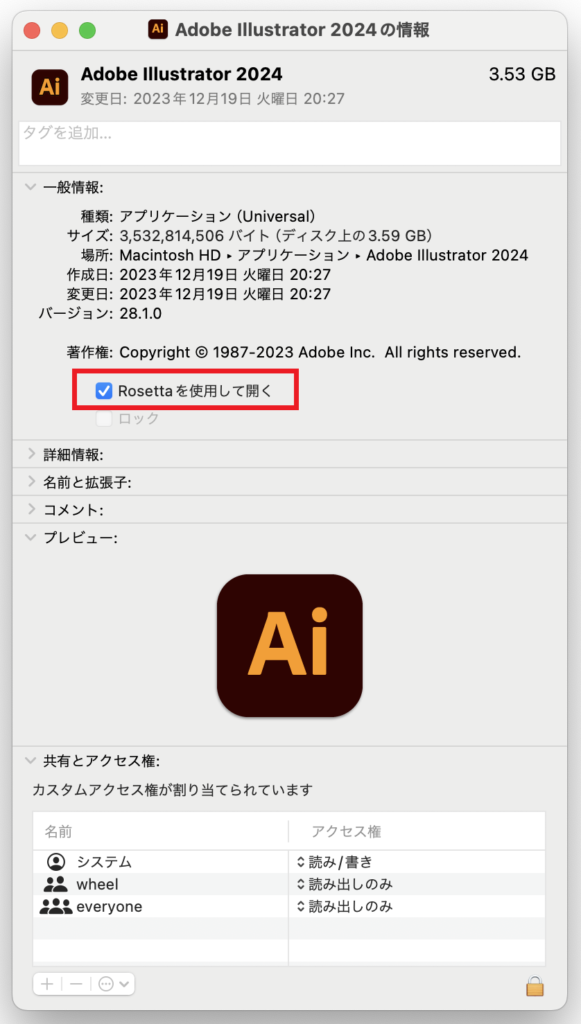
Task: Open the wheel 読み出しのみ privilege dropdown
Action: 344,884
